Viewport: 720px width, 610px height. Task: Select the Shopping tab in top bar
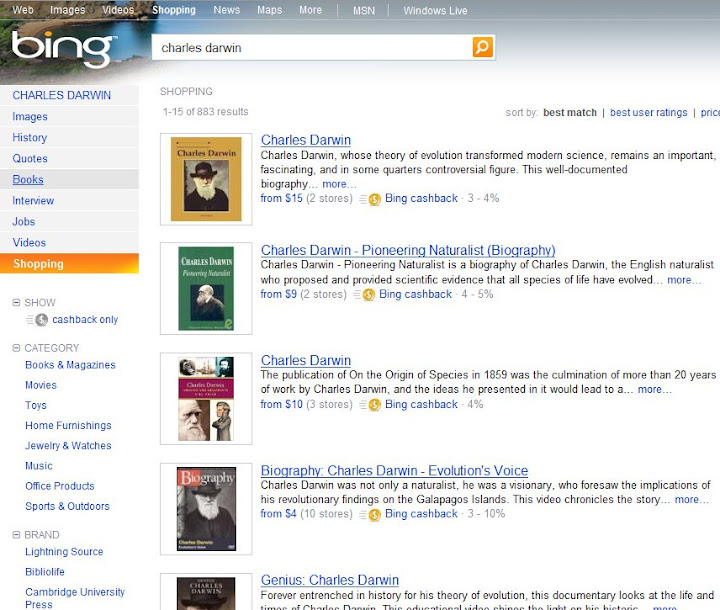coord(174,10)
